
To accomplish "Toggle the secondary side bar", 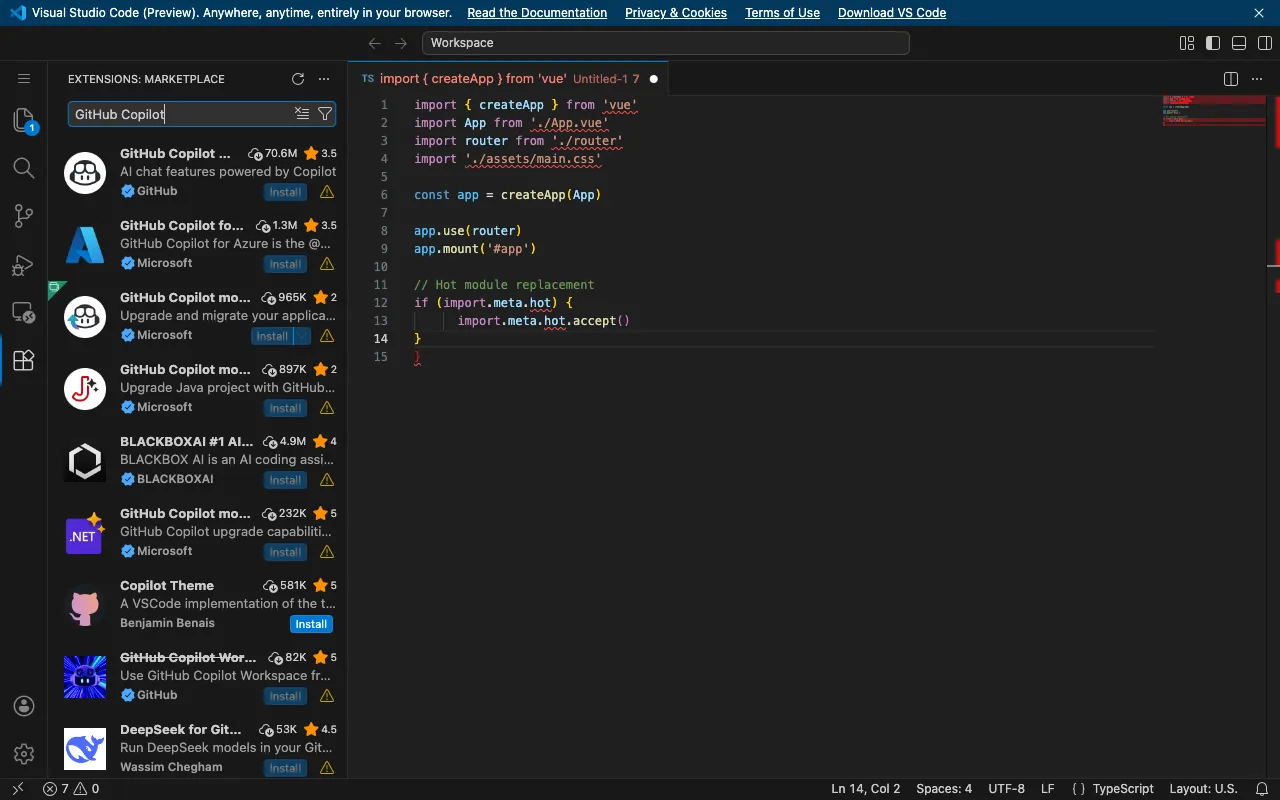I will [x=1265, y=43].
